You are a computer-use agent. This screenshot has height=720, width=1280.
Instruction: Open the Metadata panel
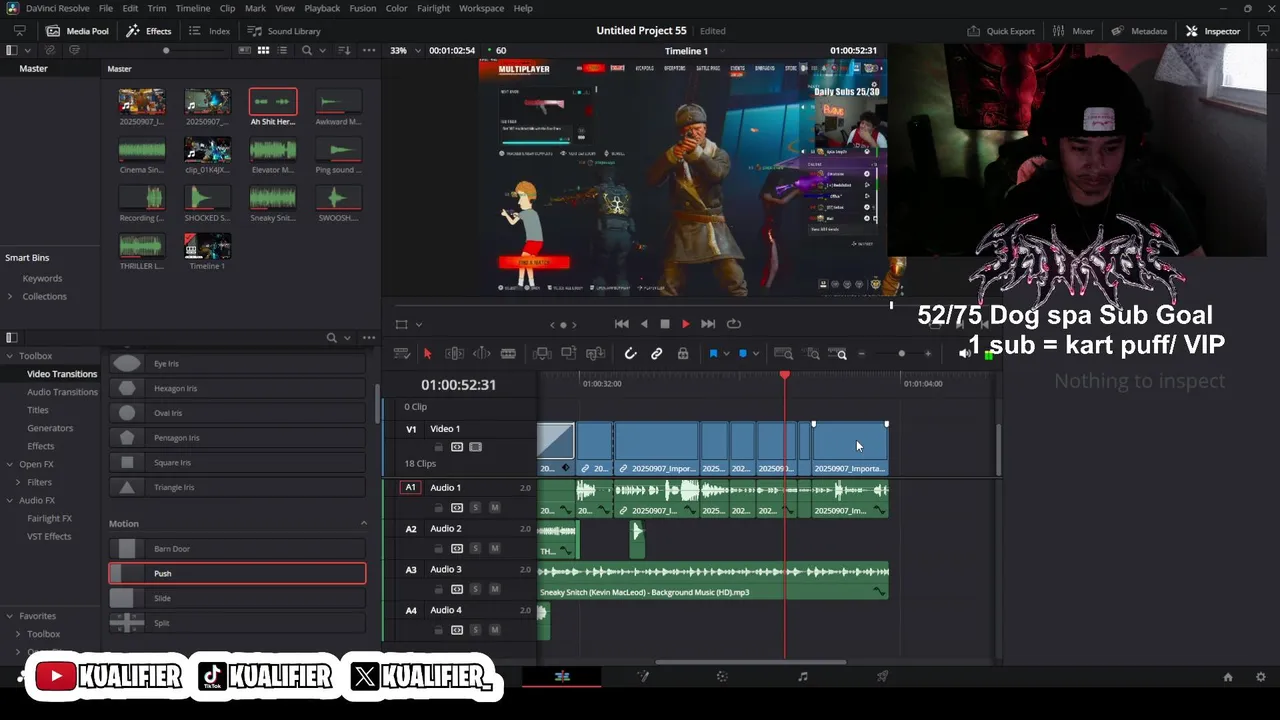[x=1138, y=31]
